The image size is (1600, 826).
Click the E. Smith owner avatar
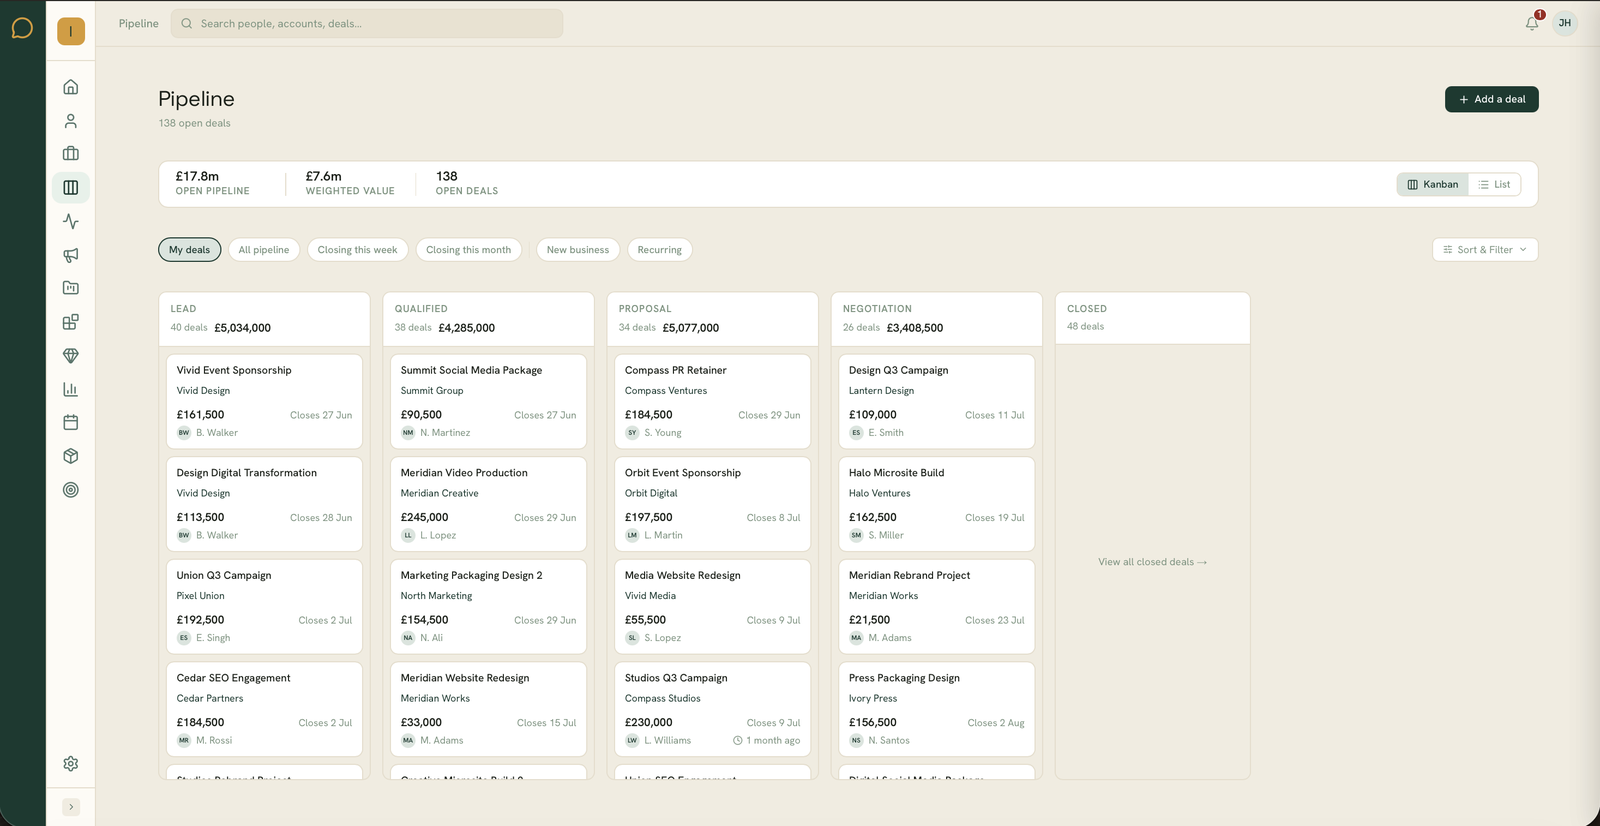[856, 433]
